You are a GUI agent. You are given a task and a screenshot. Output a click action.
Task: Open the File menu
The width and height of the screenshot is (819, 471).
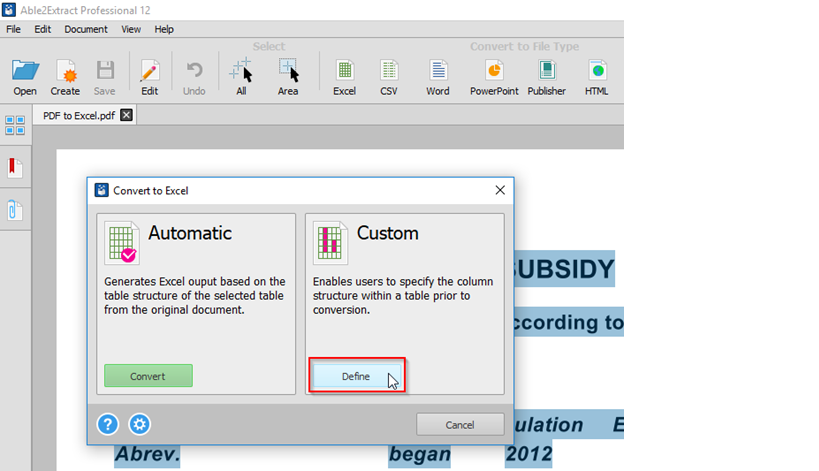point(14,29)
